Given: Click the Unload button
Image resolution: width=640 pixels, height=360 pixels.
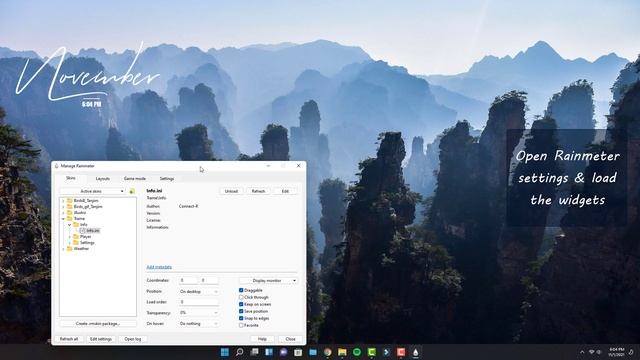Looking at the screenshot, I should (231, 191).
